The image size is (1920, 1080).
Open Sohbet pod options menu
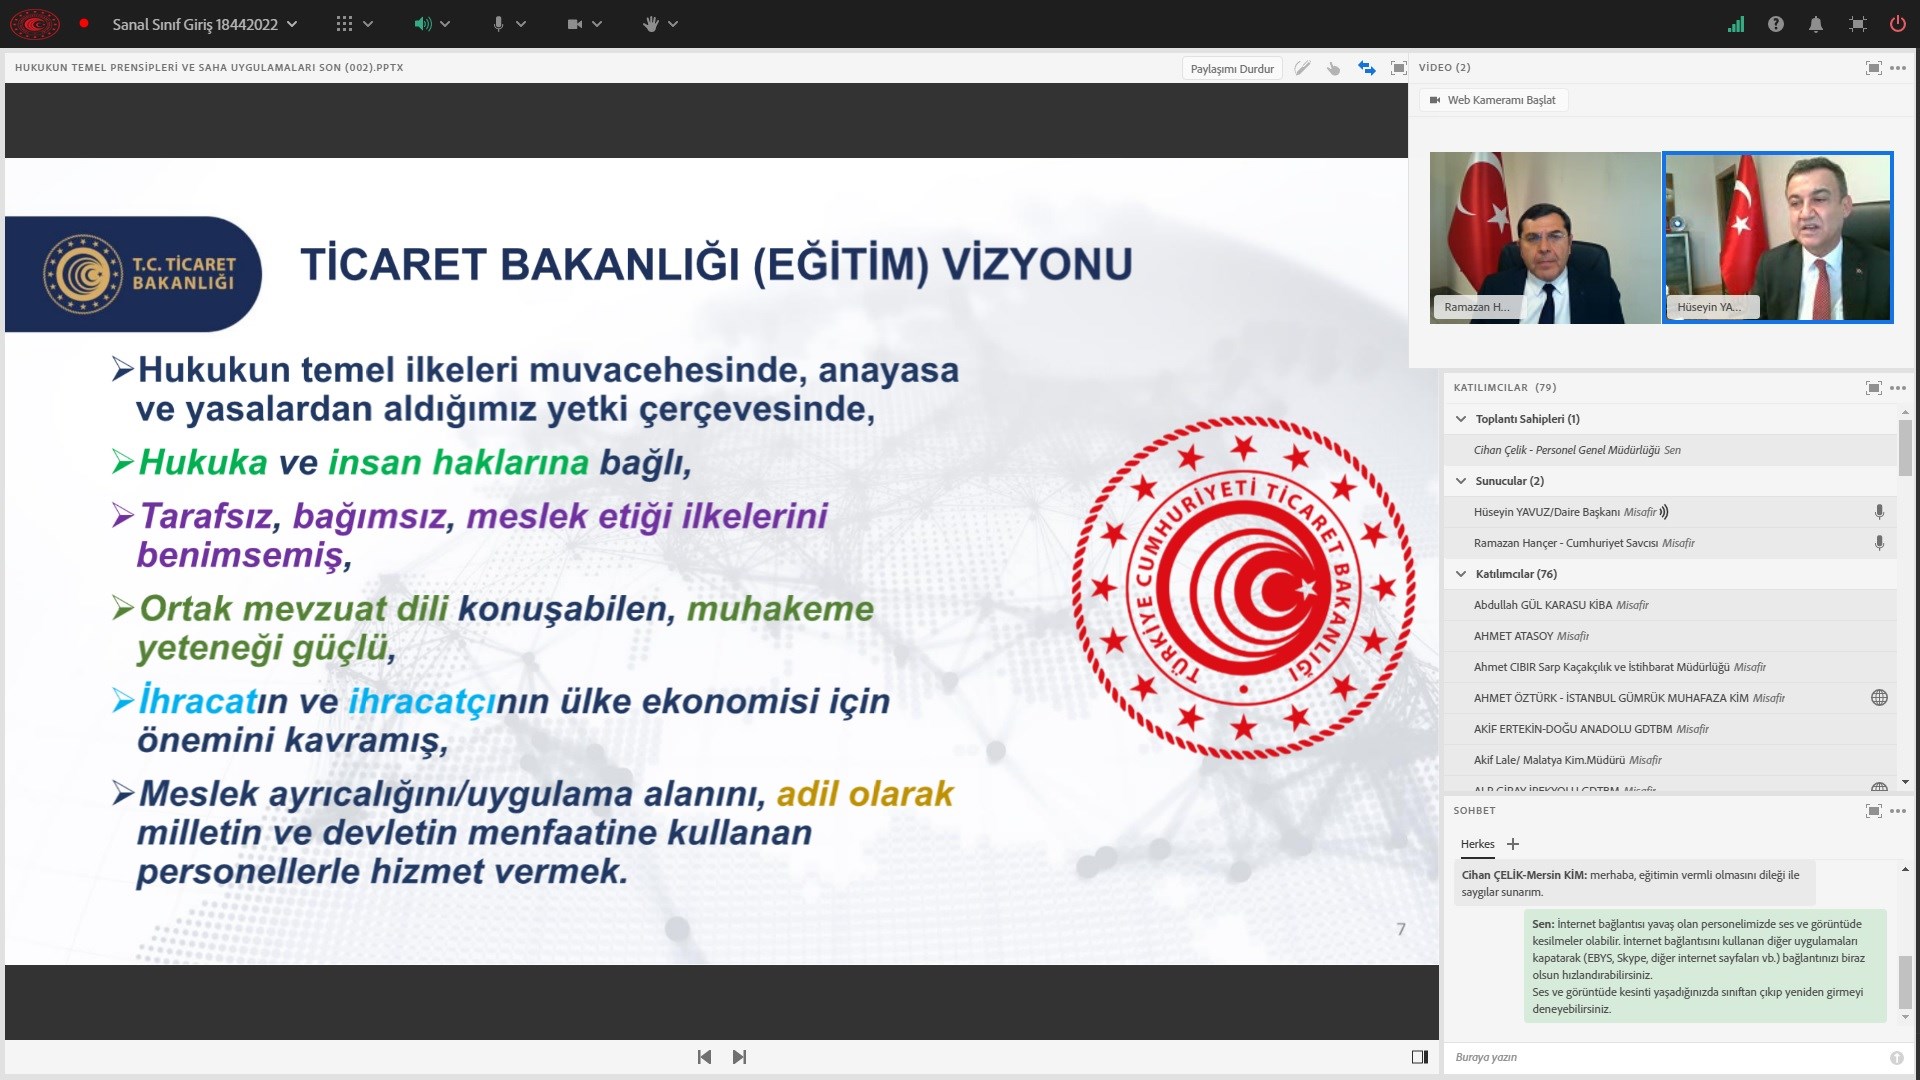click(x=1898, y=811)
